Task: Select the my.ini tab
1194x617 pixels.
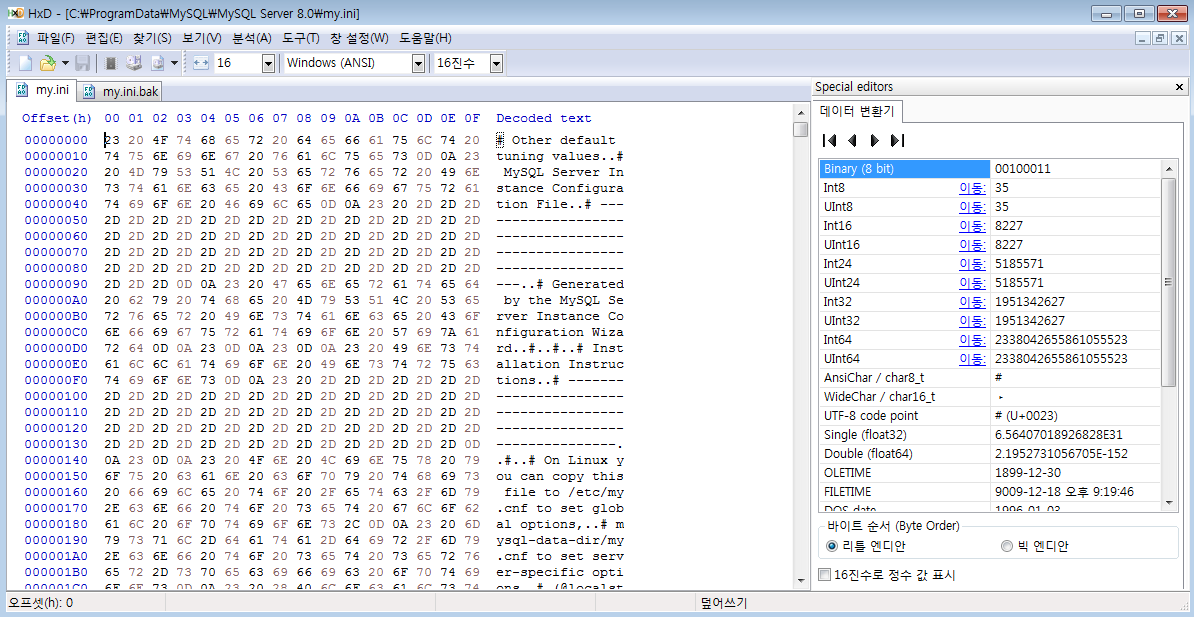Action: click(41, 91)
